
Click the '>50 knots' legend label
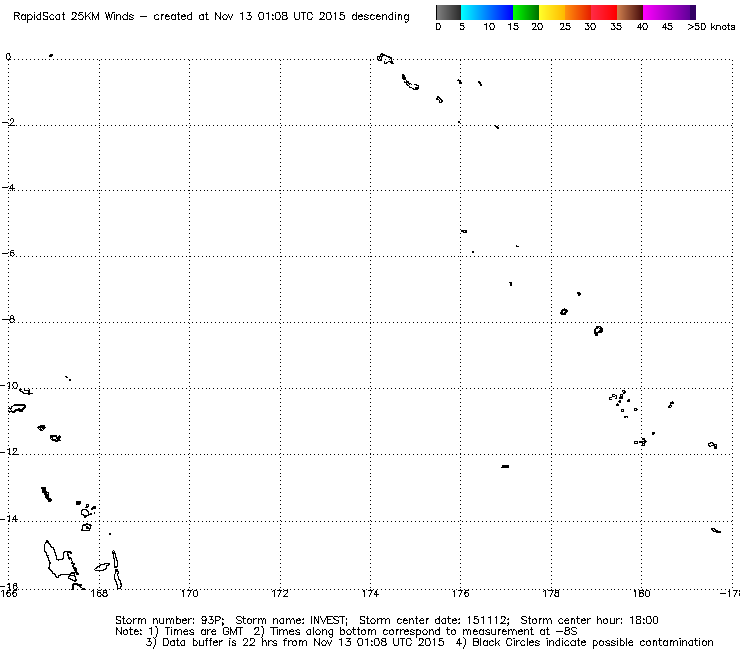coord(711,27)
